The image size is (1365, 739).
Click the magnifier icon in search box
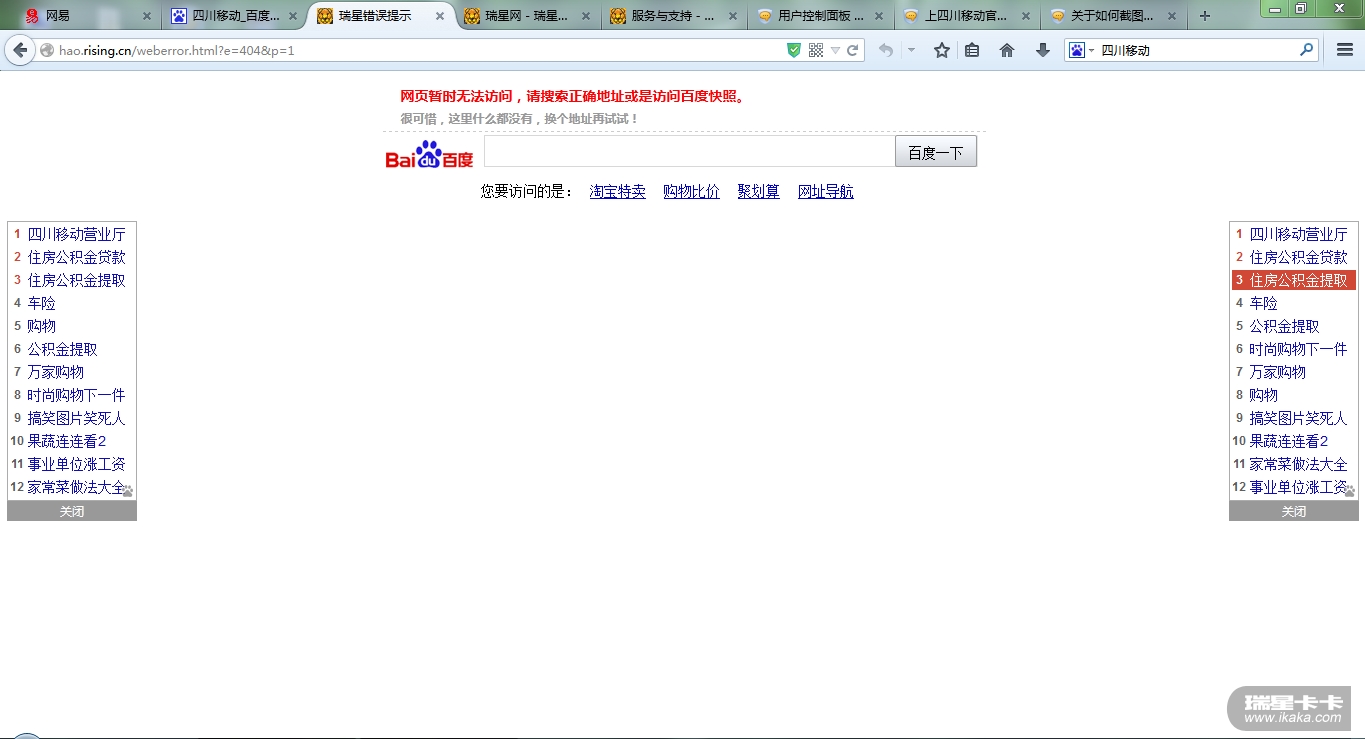[1306, 49]
